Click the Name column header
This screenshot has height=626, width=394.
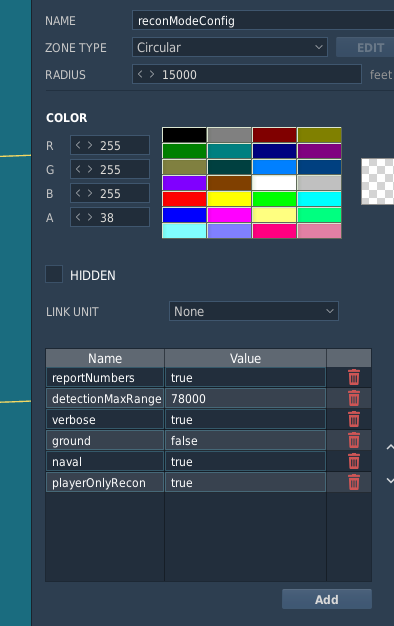[105, 358]
